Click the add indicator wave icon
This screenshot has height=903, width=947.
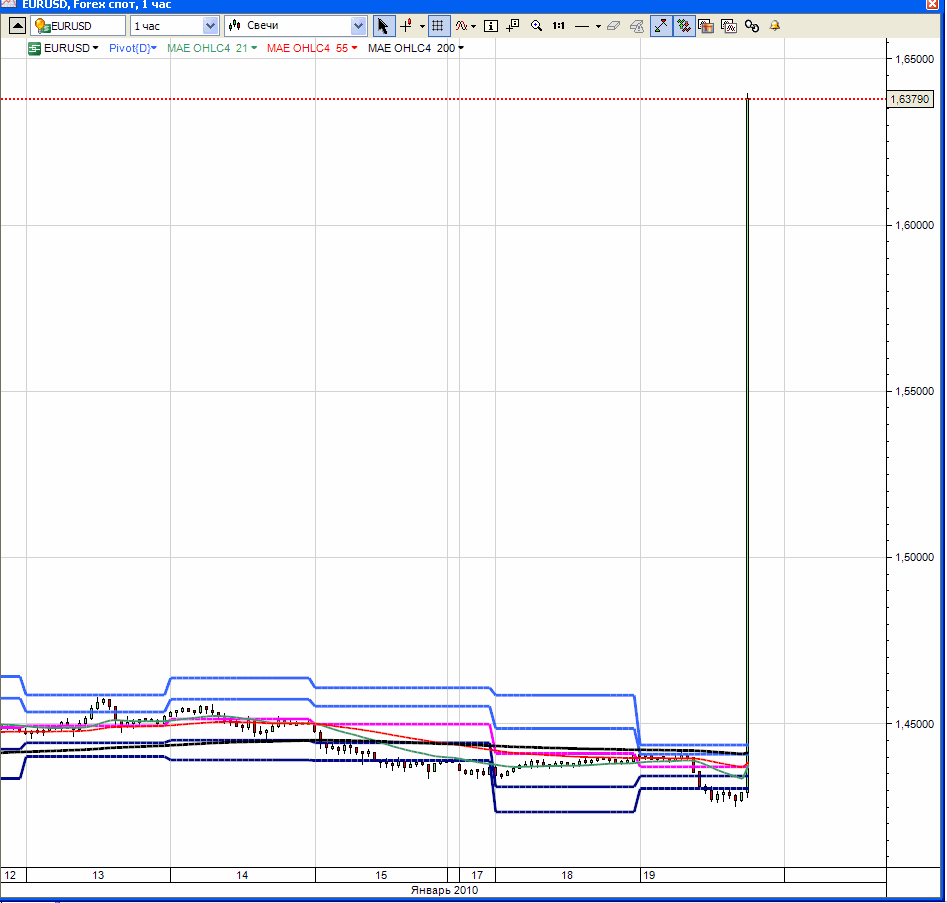click(x=461, y=26)
